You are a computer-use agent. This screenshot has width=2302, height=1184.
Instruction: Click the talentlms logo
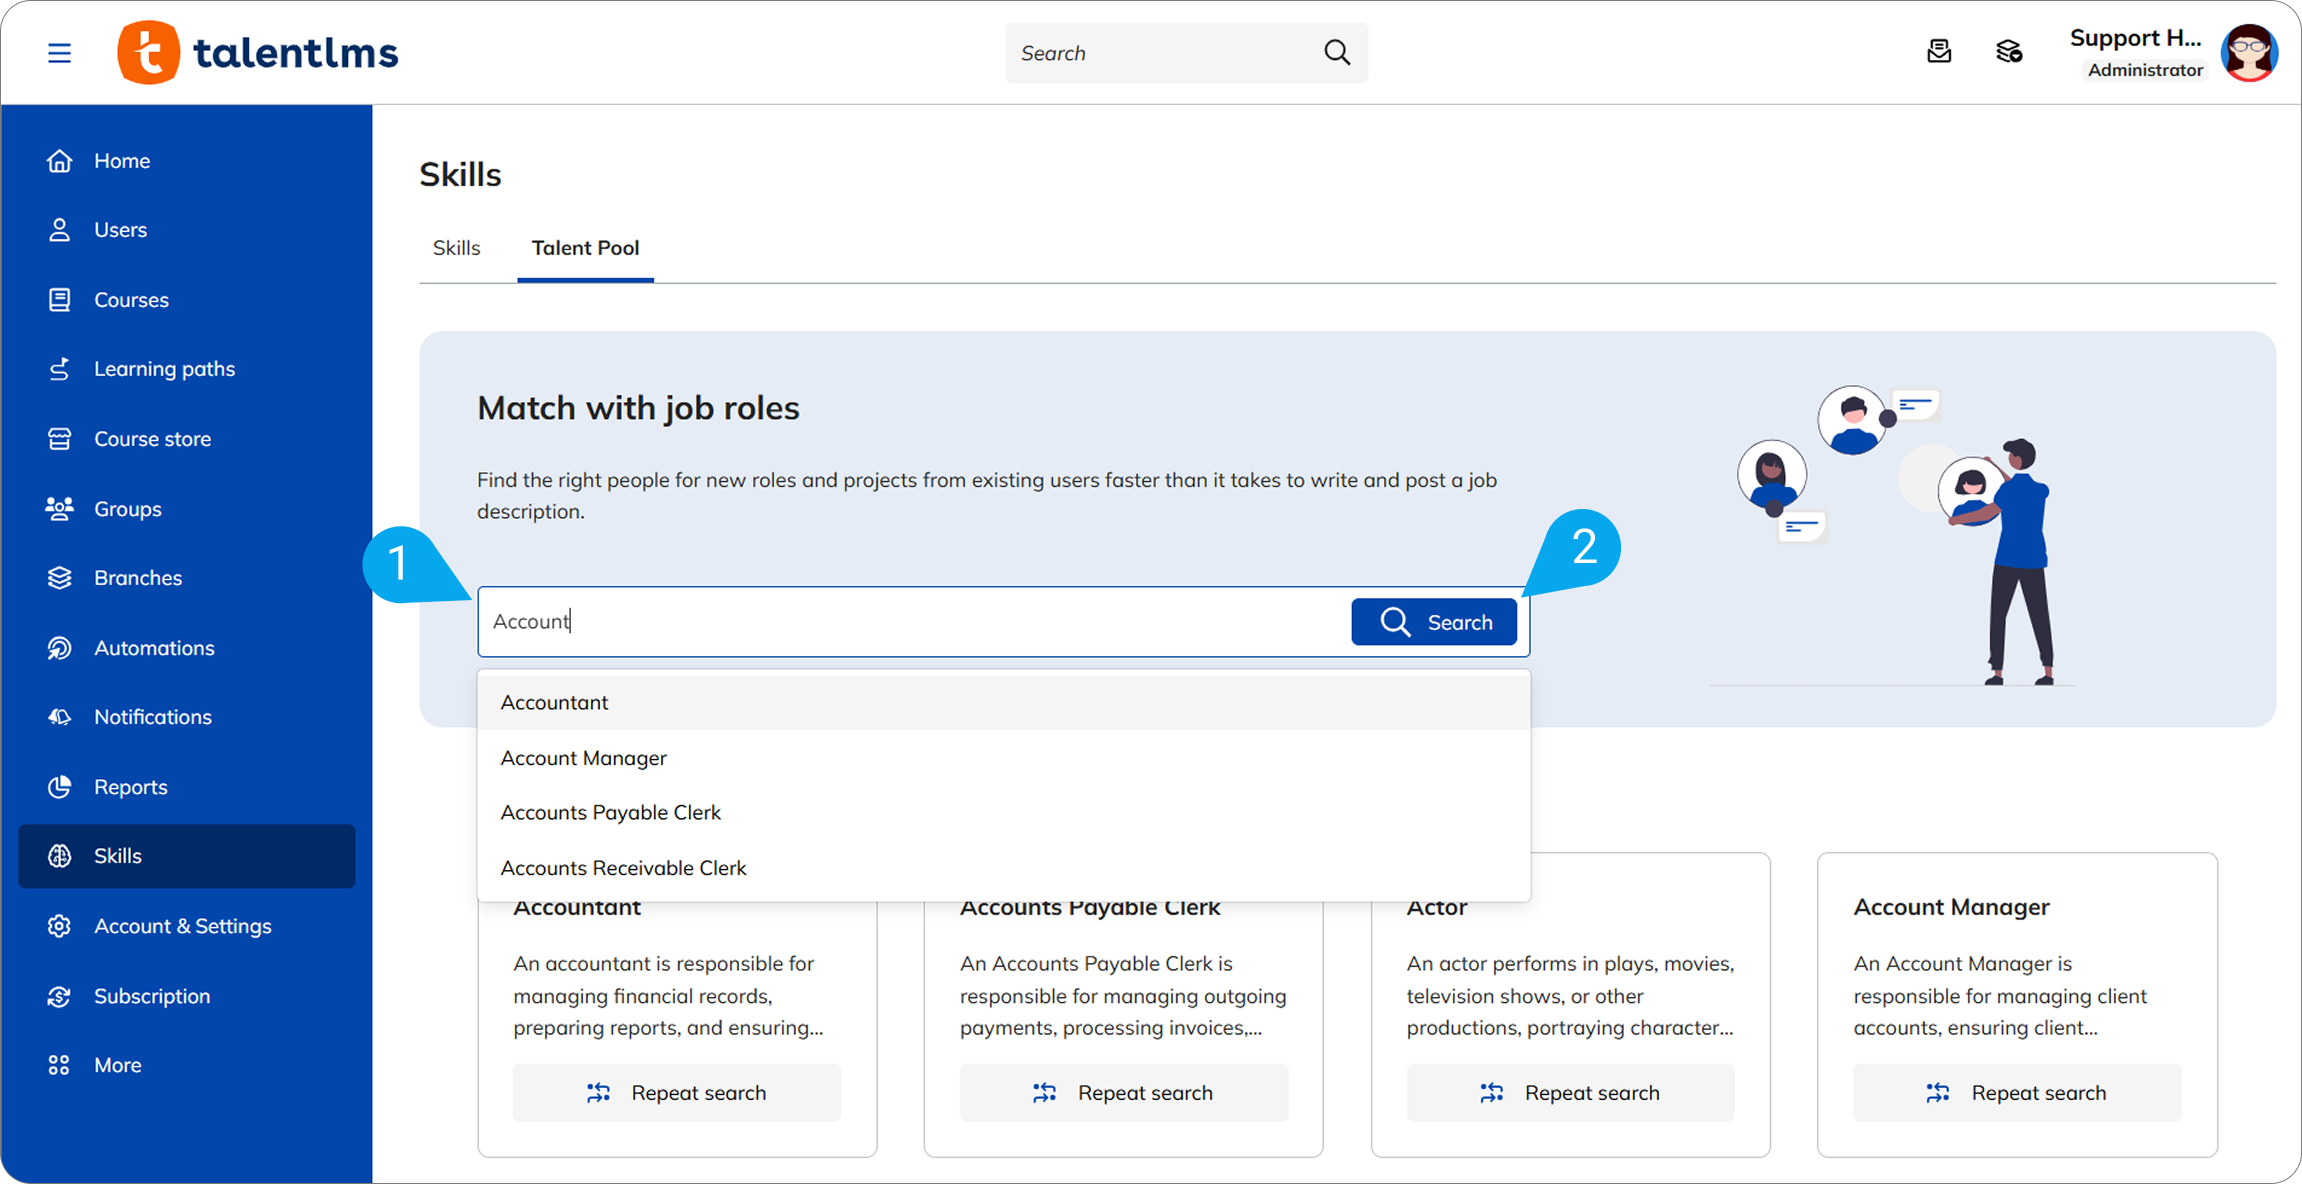[258, 53]
